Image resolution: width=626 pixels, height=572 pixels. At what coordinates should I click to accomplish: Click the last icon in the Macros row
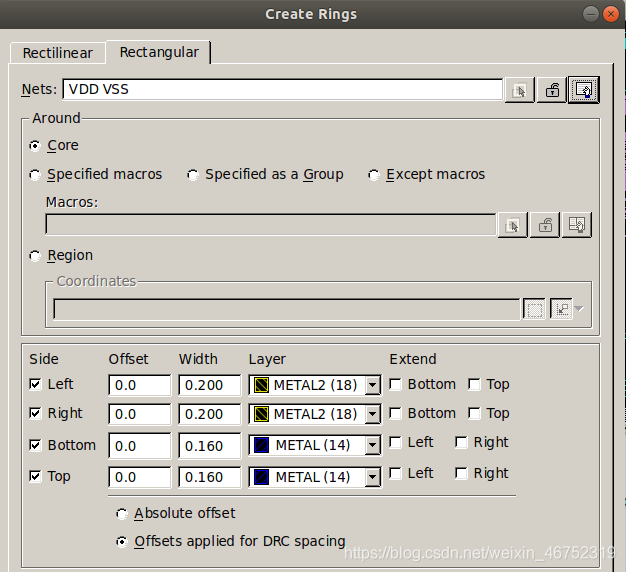click(575, 225)
